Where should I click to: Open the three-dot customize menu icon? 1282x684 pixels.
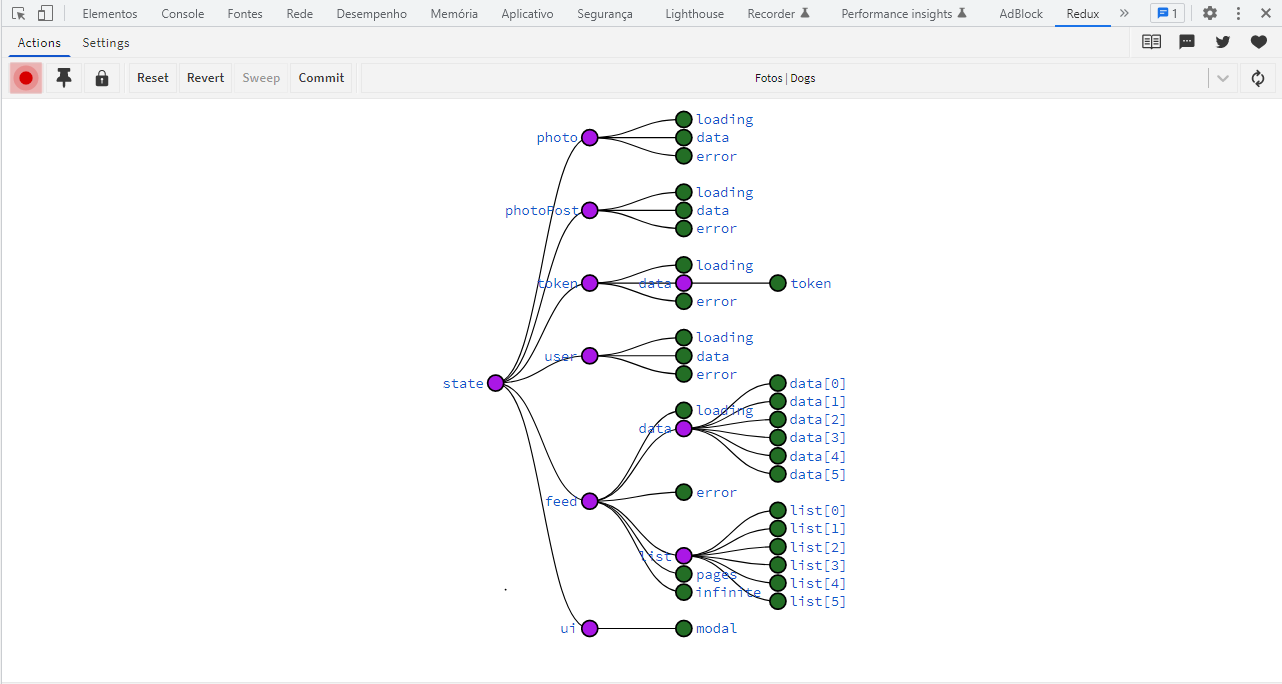tap(1238, 13)
